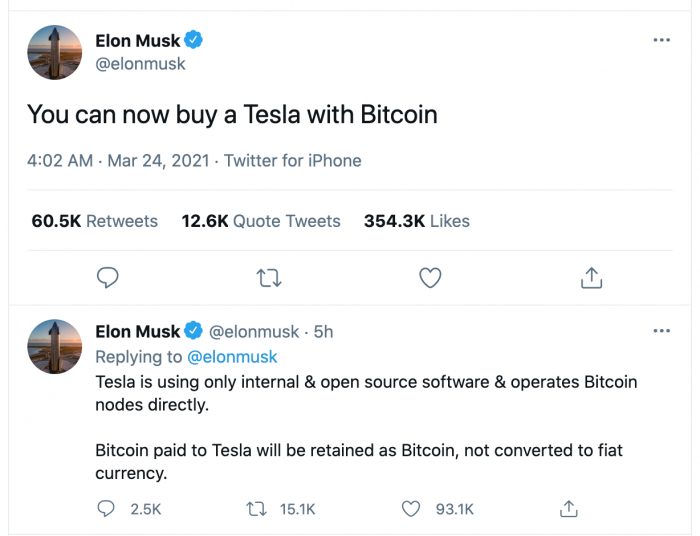Open the @elonmusk link in Replying to

point(232,357)
